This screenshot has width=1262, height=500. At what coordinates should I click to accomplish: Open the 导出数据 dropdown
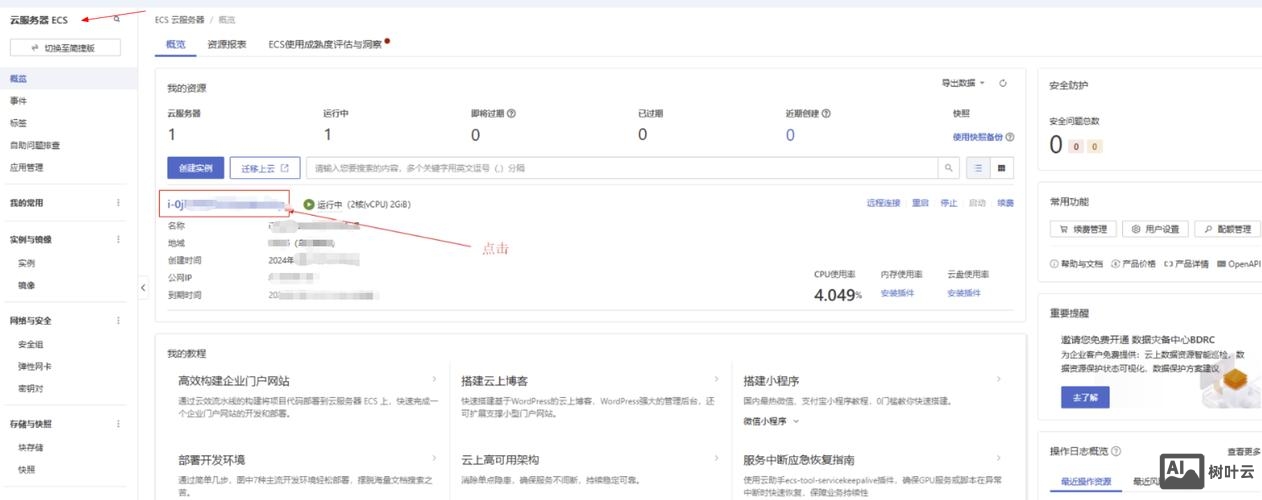[963, 83]
